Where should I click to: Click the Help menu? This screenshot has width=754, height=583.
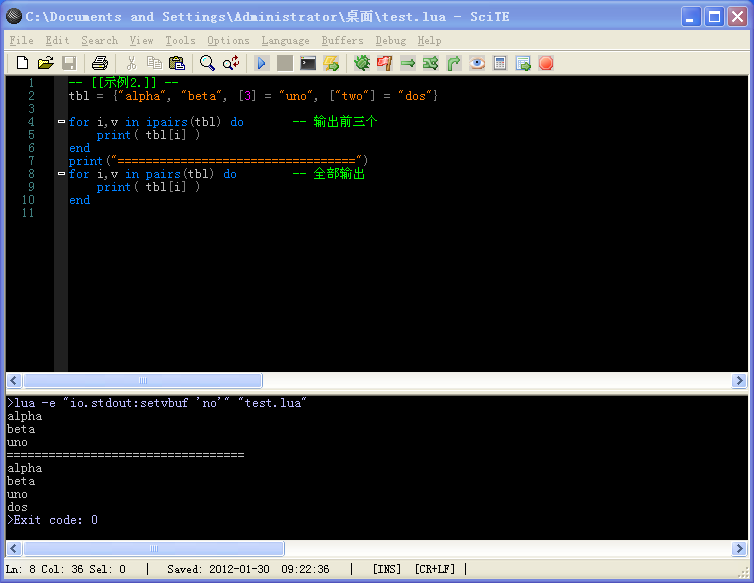tap(429, 40)
